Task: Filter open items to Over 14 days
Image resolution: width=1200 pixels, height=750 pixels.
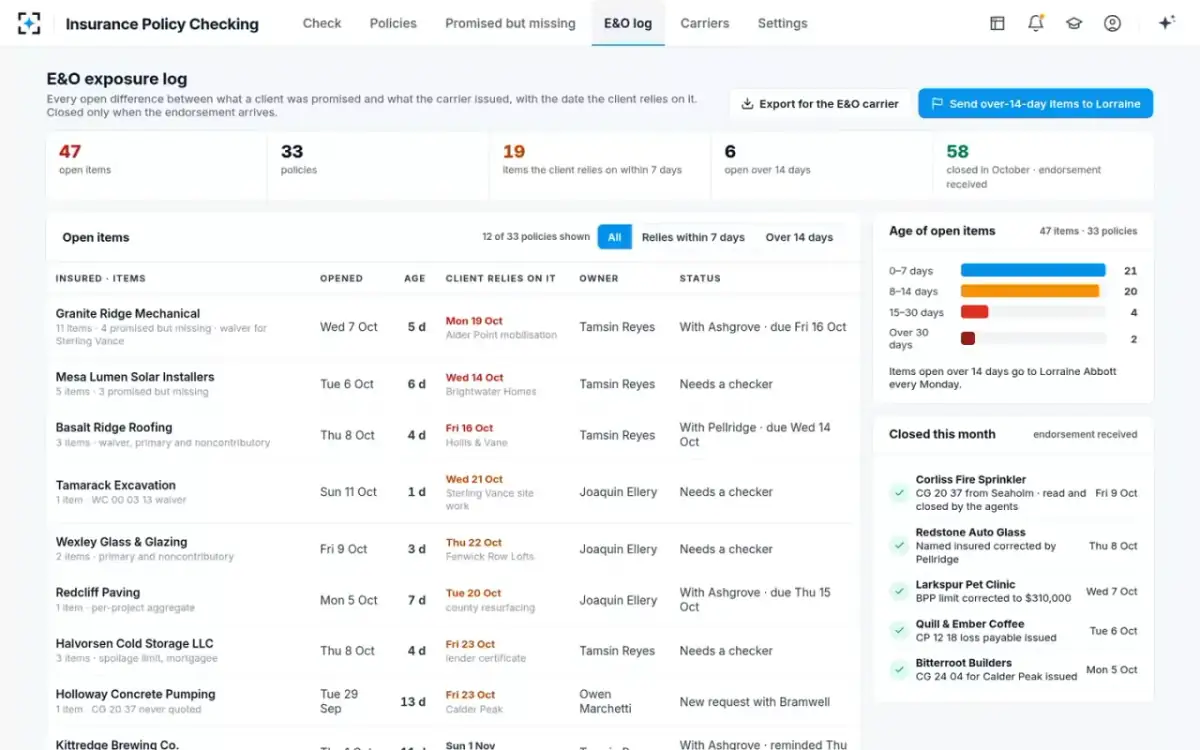Action: pos(799,237)
